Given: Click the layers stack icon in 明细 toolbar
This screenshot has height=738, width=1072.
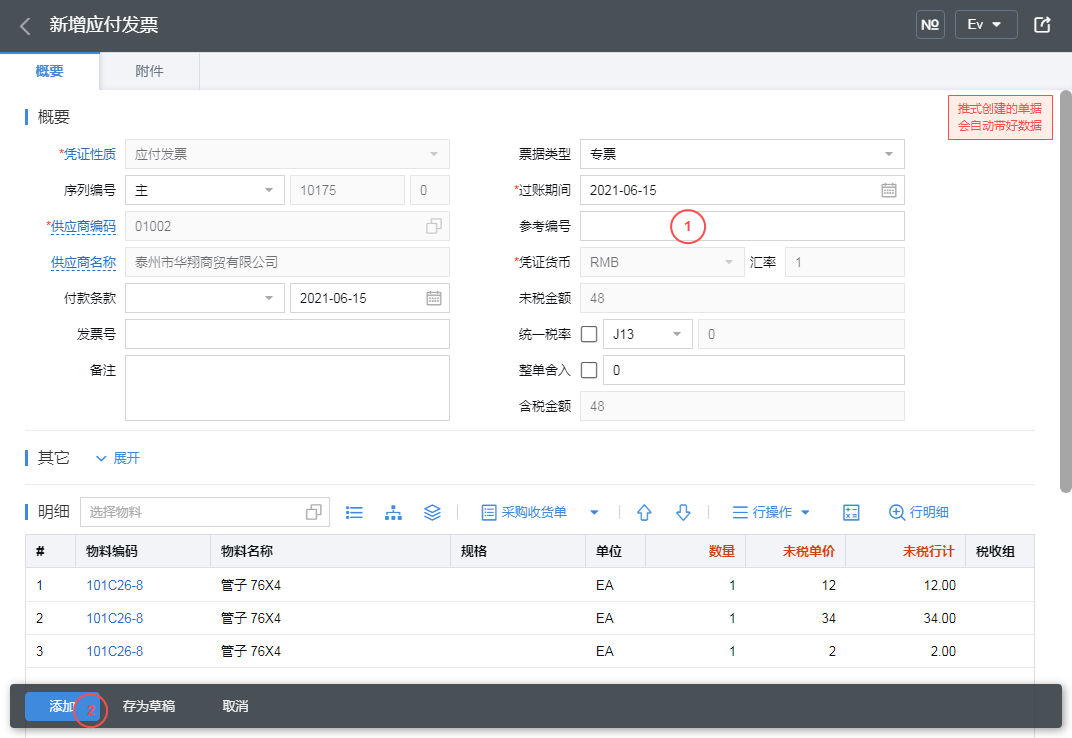Looking at the screenshot, I should (432, 512).
